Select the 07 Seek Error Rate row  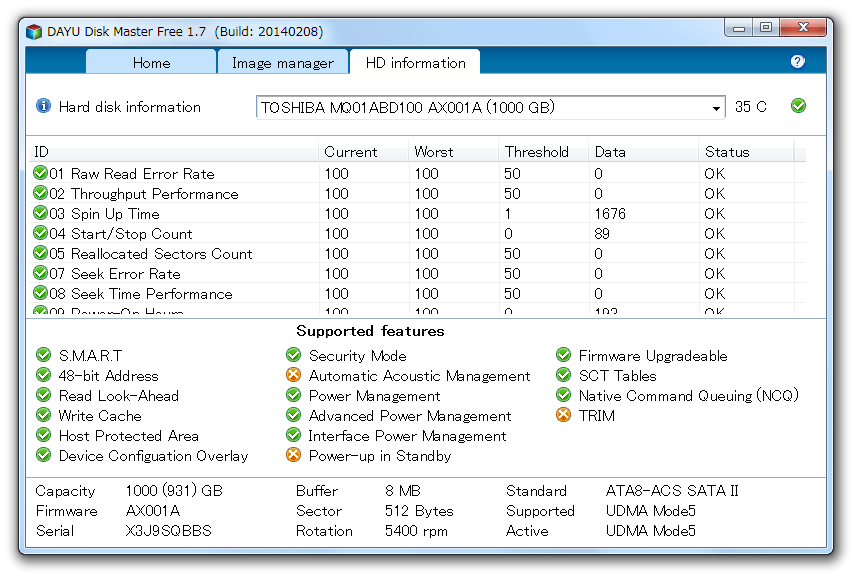click(x=418, y=273)
